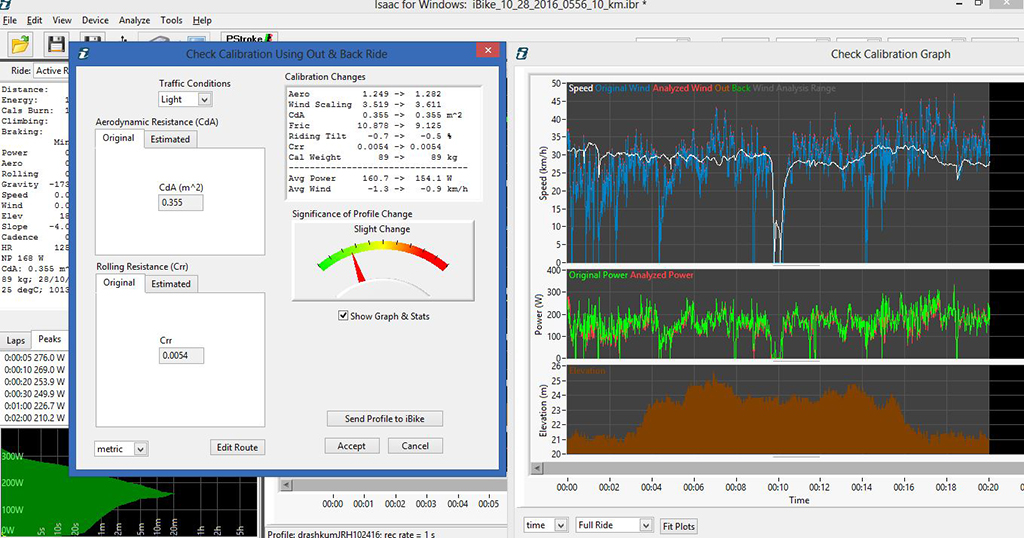Close the Check Calibration dialog
This screenshot has width=1024, height=538.
488,51
